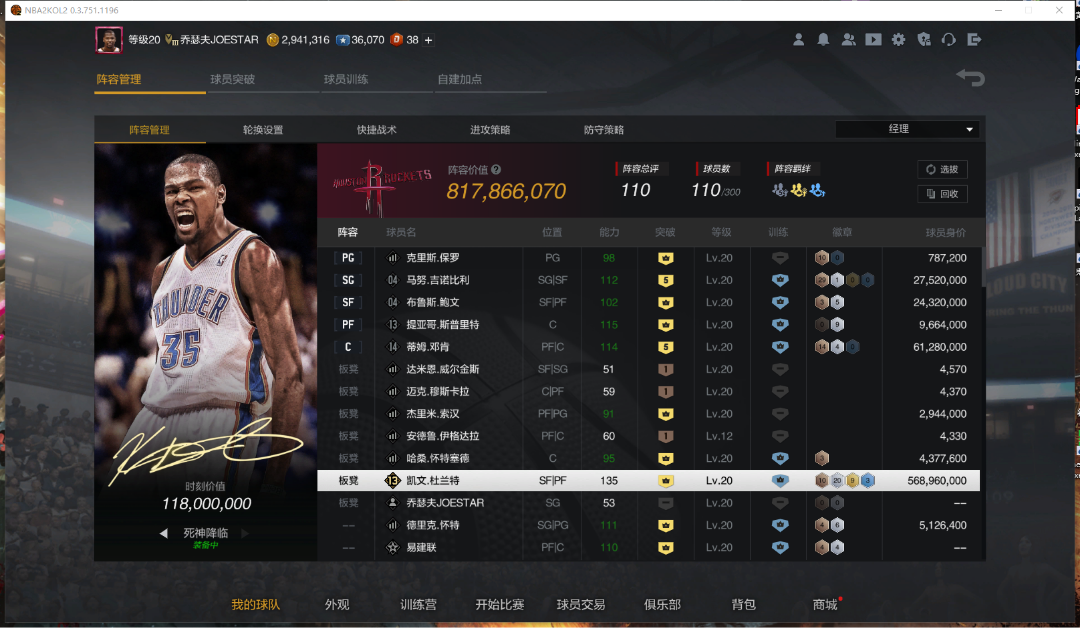Click the 568,960,000 player value
The image size is (1080, 628).
937,481
